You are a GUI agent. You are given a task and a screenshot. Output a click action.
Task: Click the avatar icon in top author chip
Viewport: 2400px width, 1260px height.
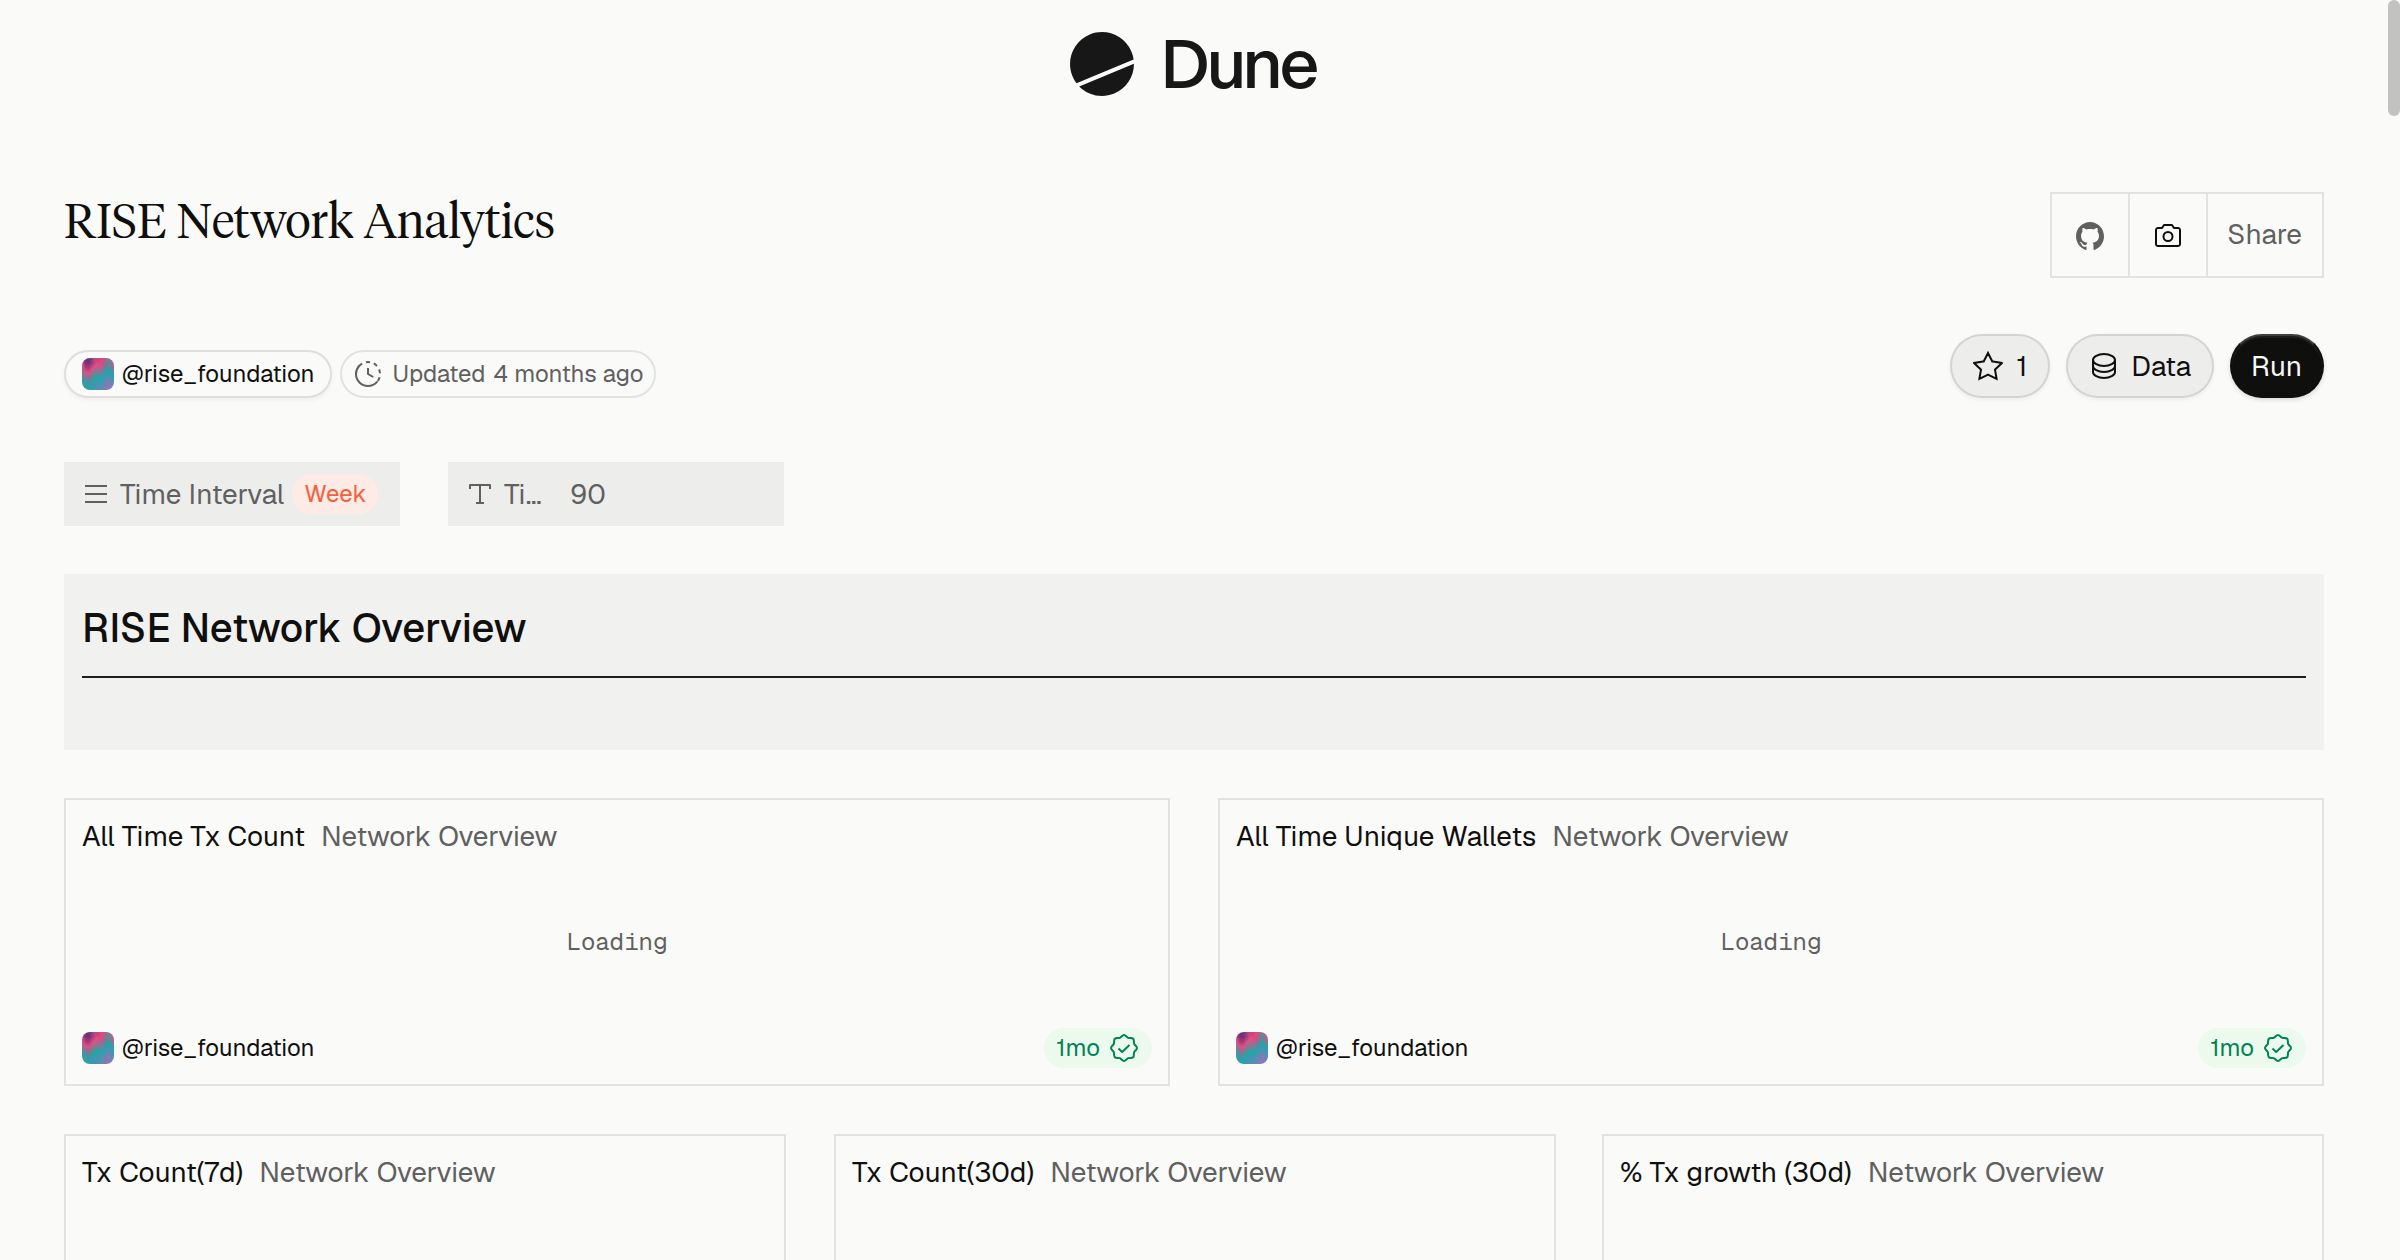coord(97,374)
